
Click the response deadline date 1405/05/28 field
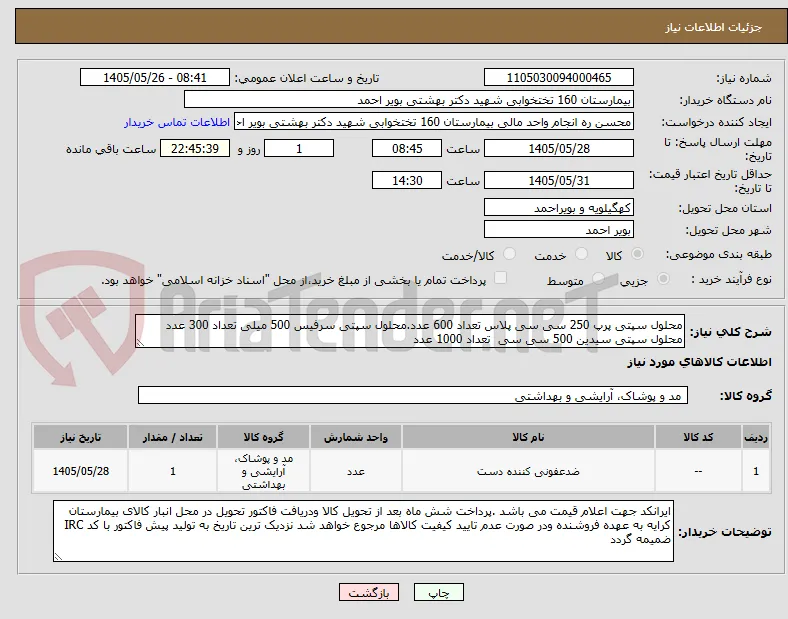point(558,148)
